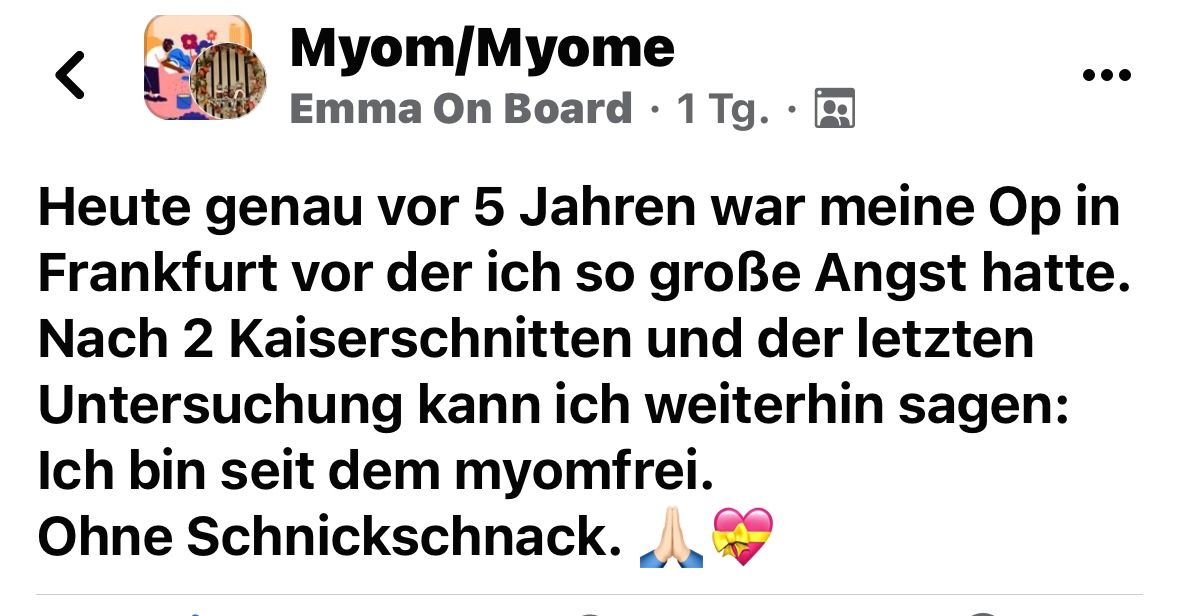
Task: Tap the word 'Kaiserschnitten' in the post
Action: 430,338
